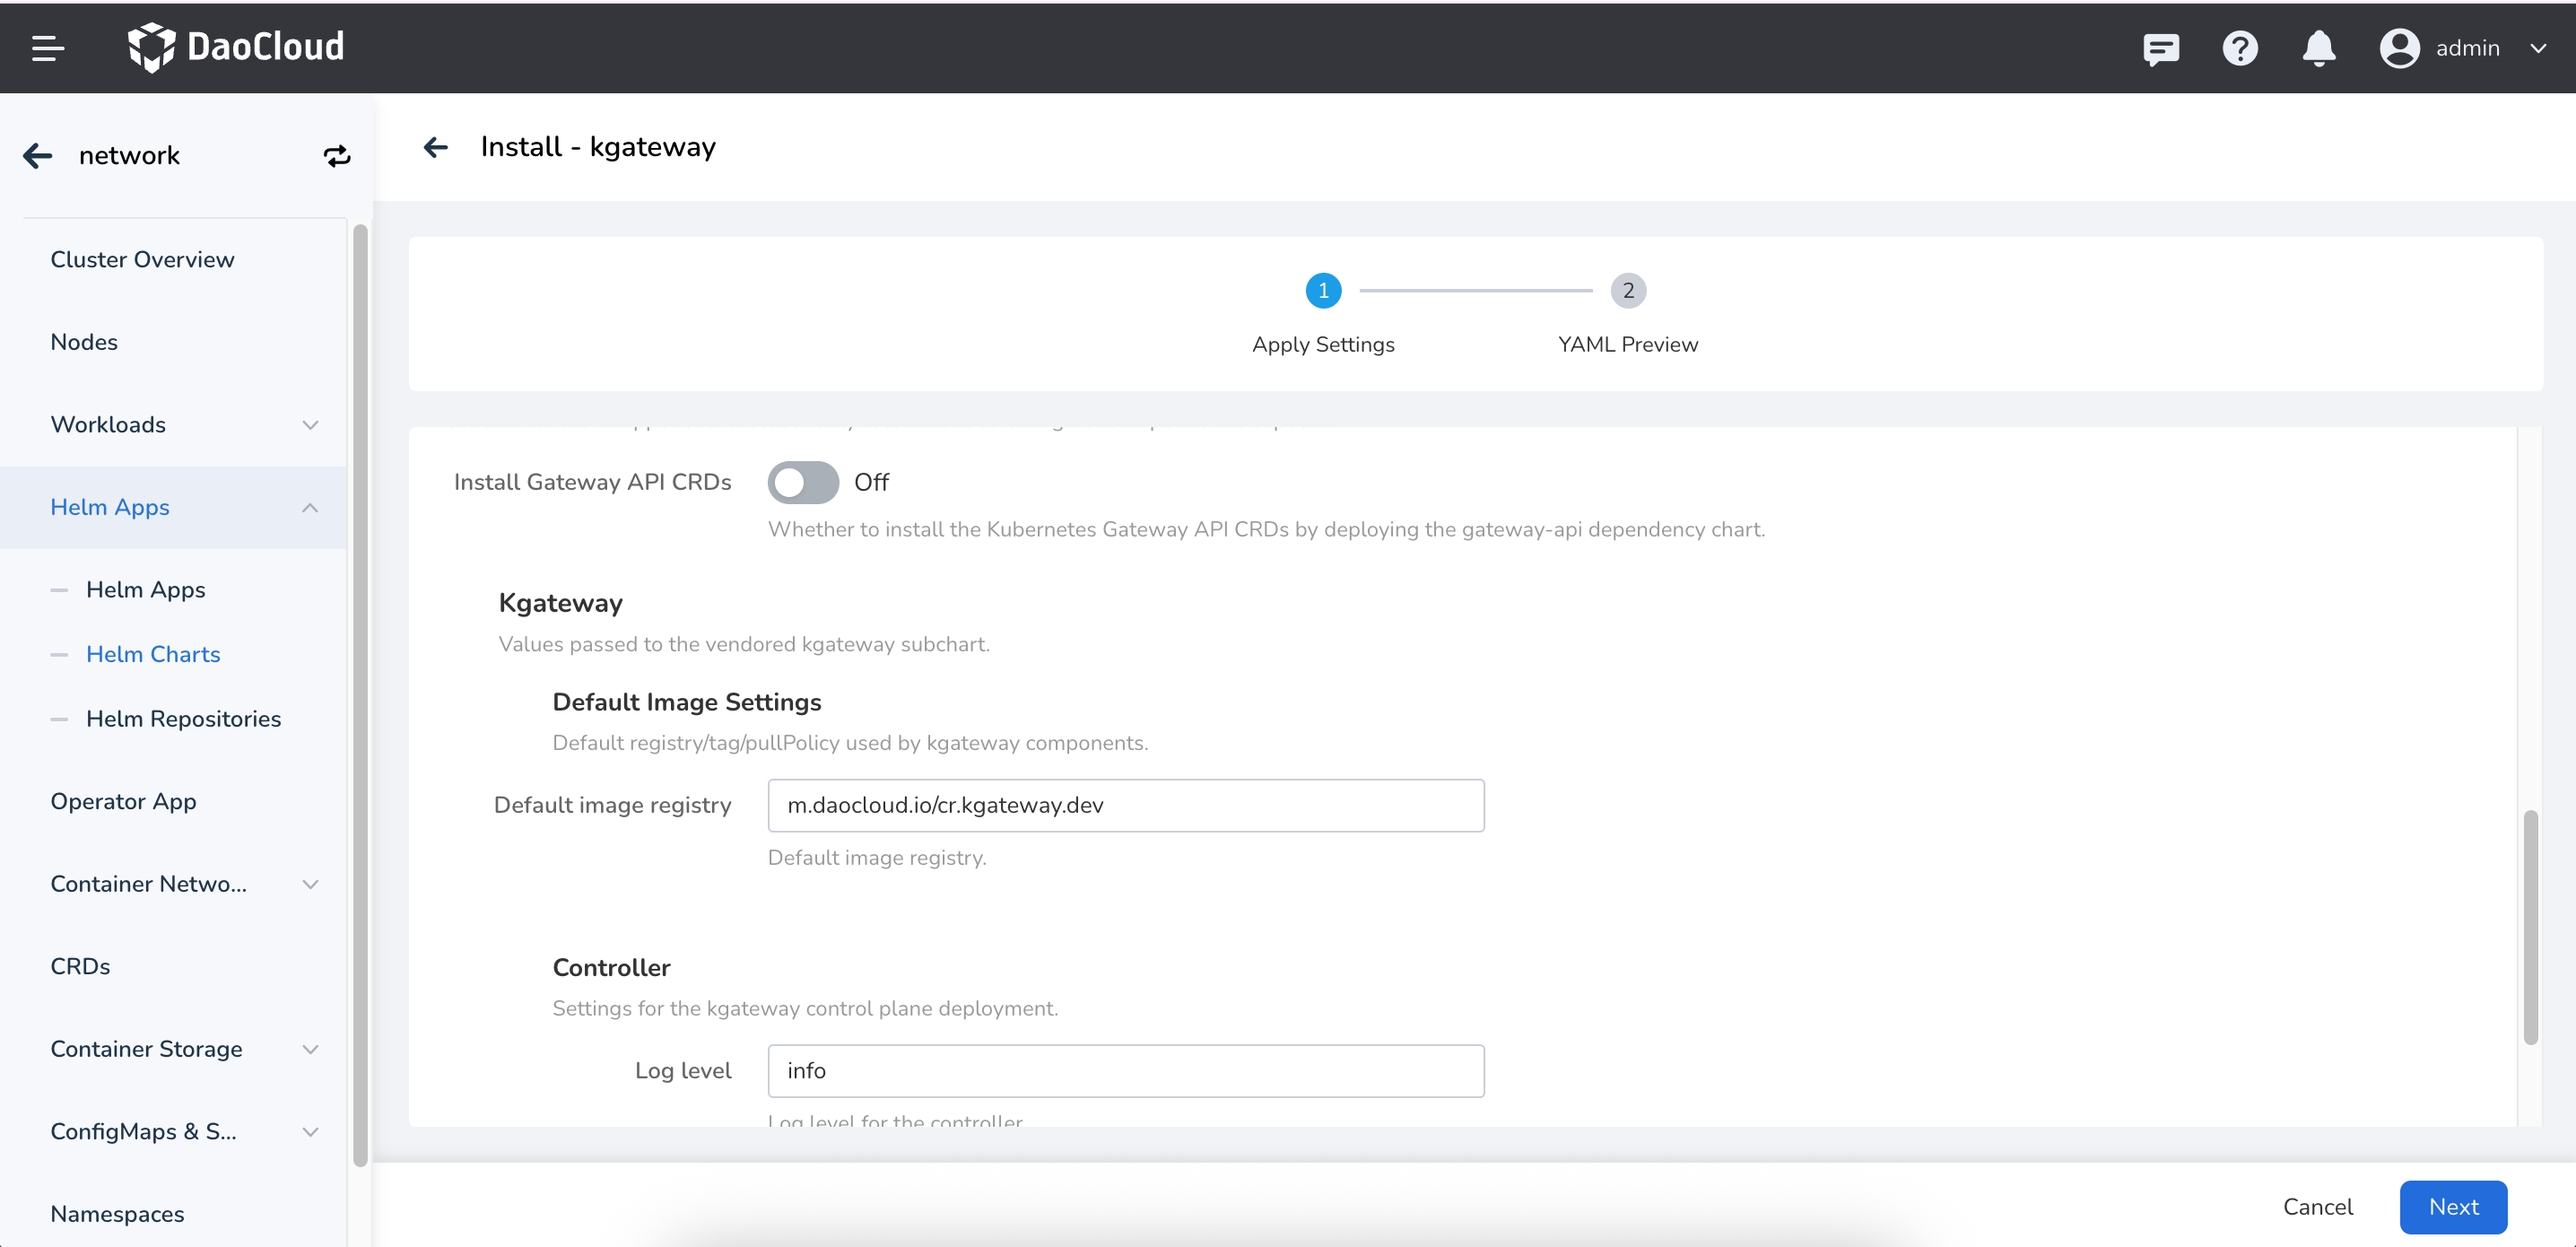This screenshot has width=2576, height=1247.
Task: Click the Cancel button
Action: tap(2317, 1206)
